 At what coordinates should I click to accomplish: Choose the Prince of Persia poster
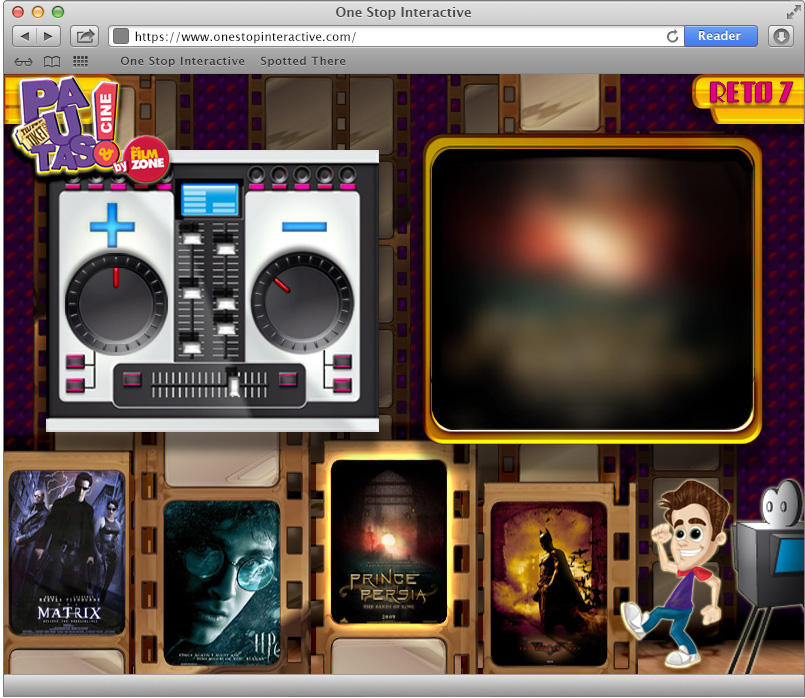[389, 542]
